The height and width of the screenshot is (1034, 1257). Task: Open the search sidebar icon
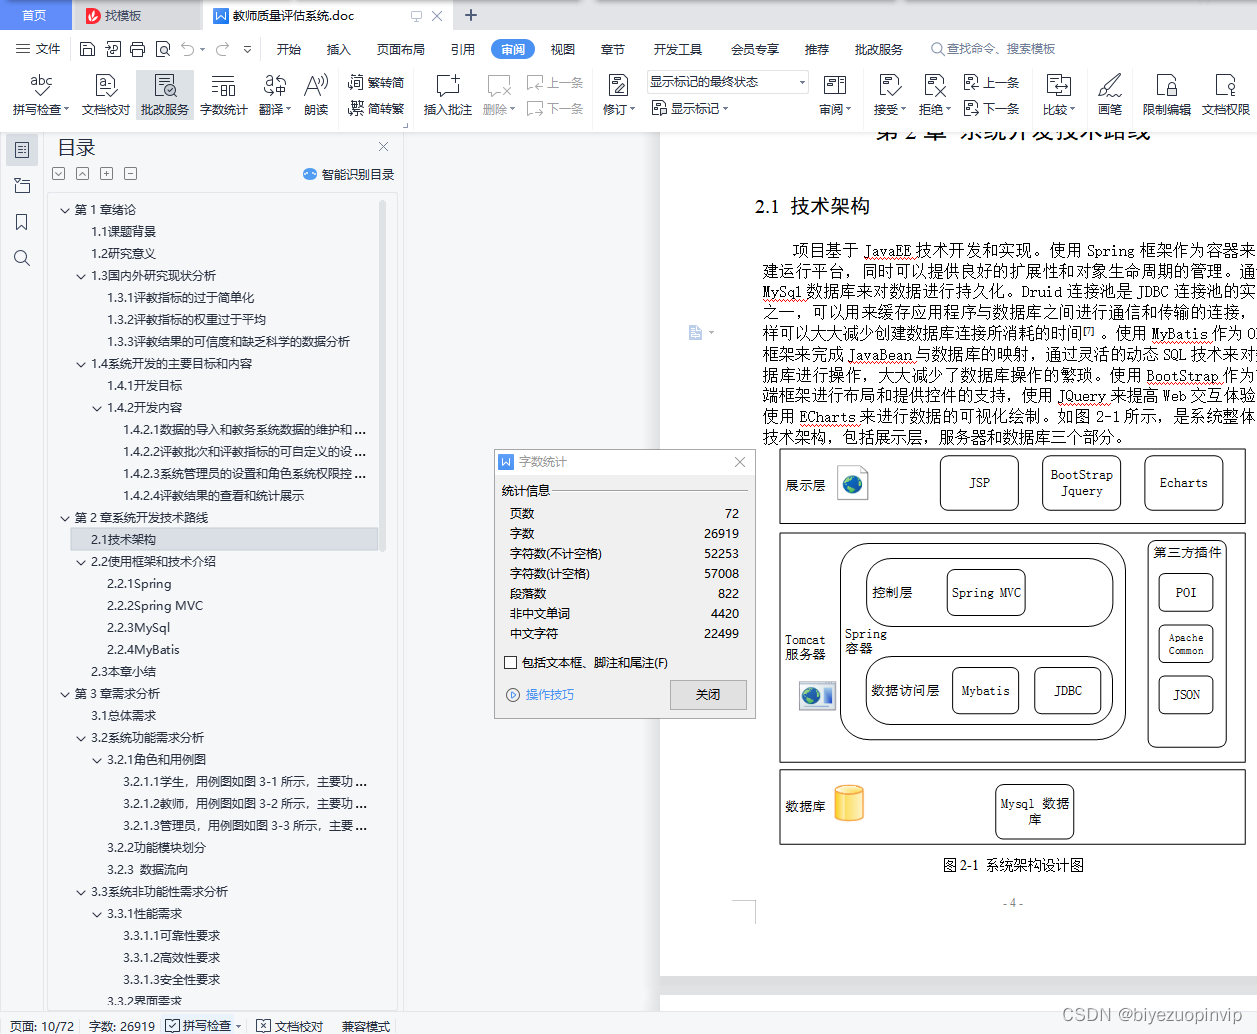click(x=22, y=258)
